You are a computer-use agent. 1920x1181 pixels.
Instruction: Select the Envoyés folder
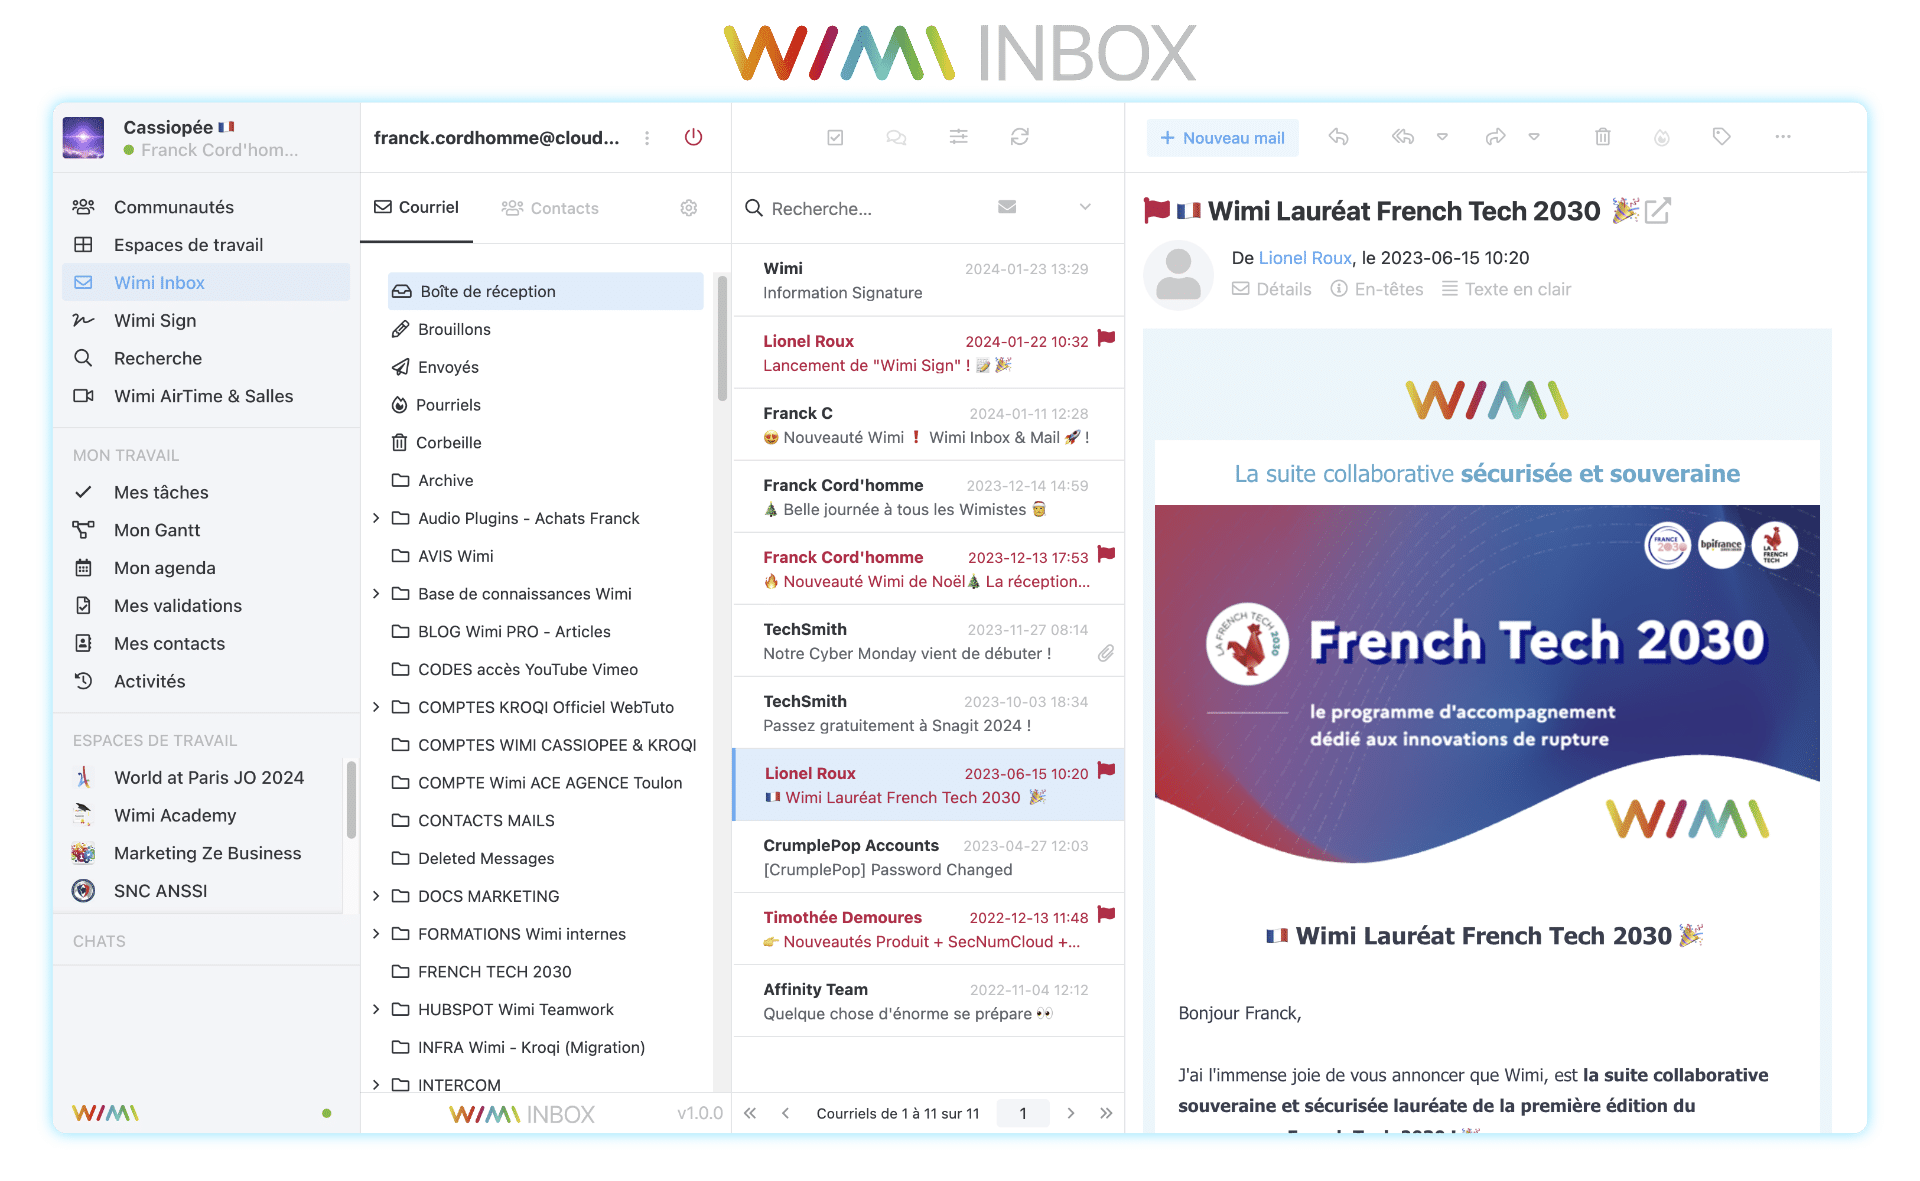click(x=545, y=367)
